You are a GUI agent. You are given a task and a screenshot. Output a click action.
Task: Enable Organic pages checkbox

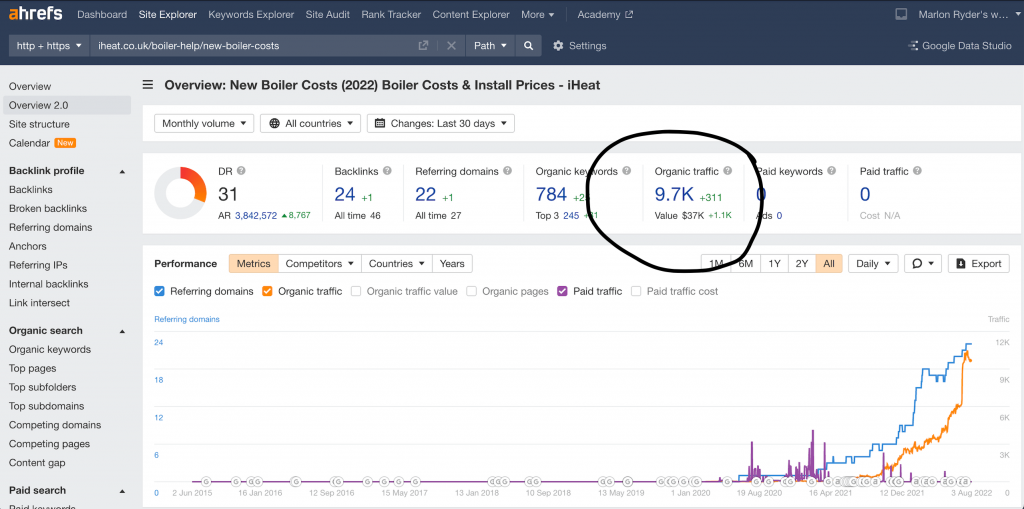coord(472,291)
